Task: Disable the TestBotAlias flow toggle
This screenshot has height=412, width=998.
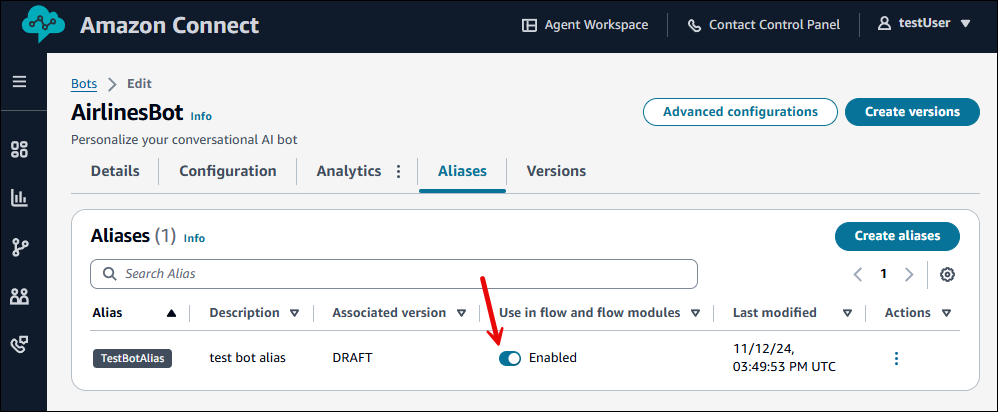Action: point(510,358)
